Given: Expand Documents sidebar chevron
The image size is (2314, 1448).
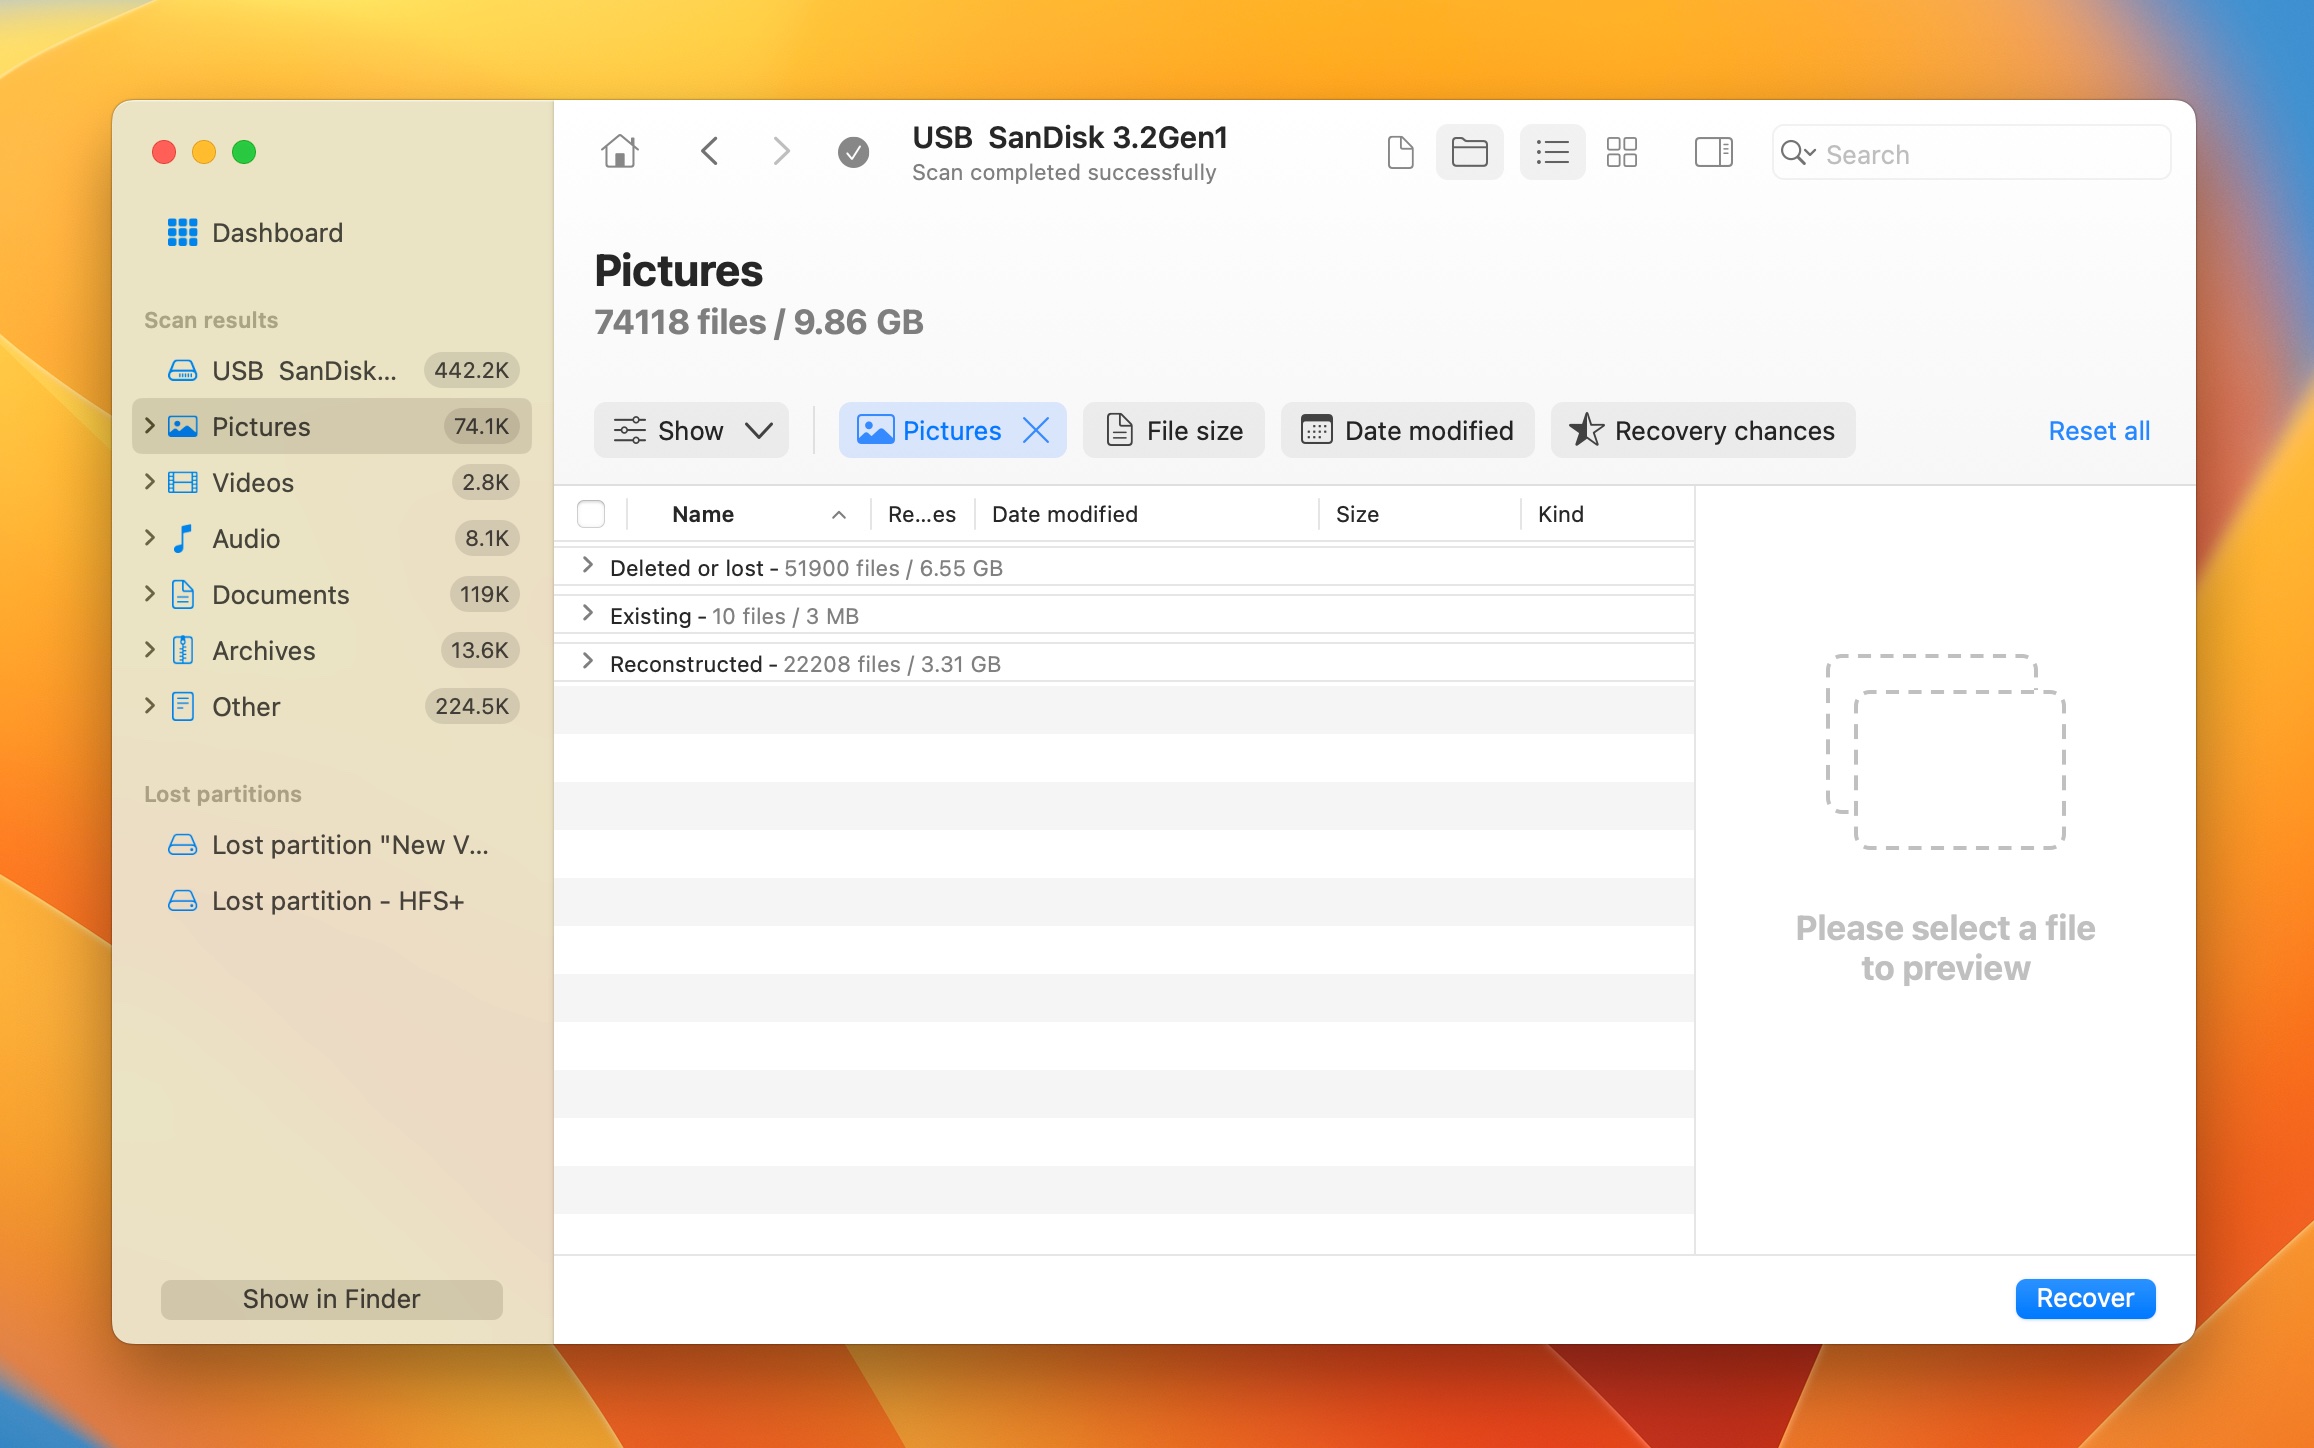Looking at the screenshot, I should click(149, 594).
